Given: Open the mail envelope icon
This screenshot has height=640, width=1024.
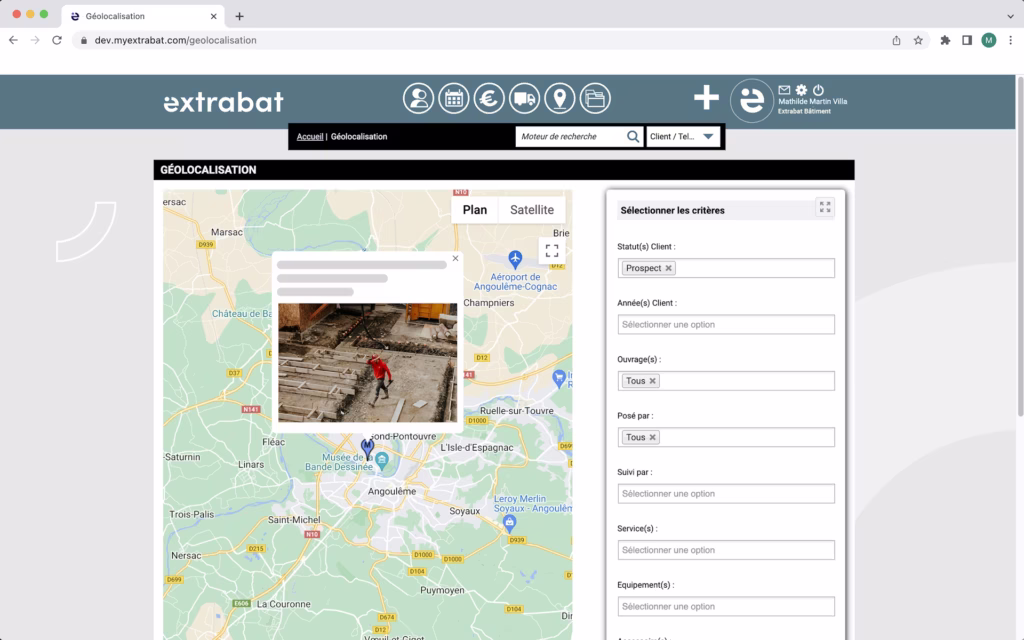Looking at the screenshot, I should click(784, 90).
